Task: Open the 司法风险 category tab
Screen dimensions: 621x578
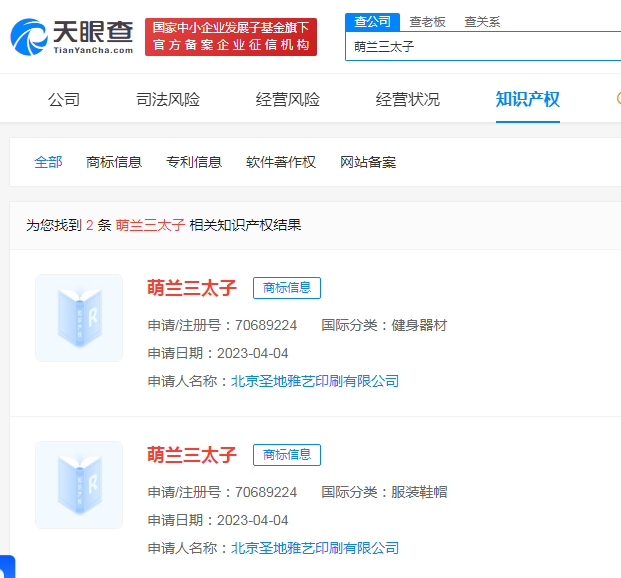Action: click(x=168, y=99)
